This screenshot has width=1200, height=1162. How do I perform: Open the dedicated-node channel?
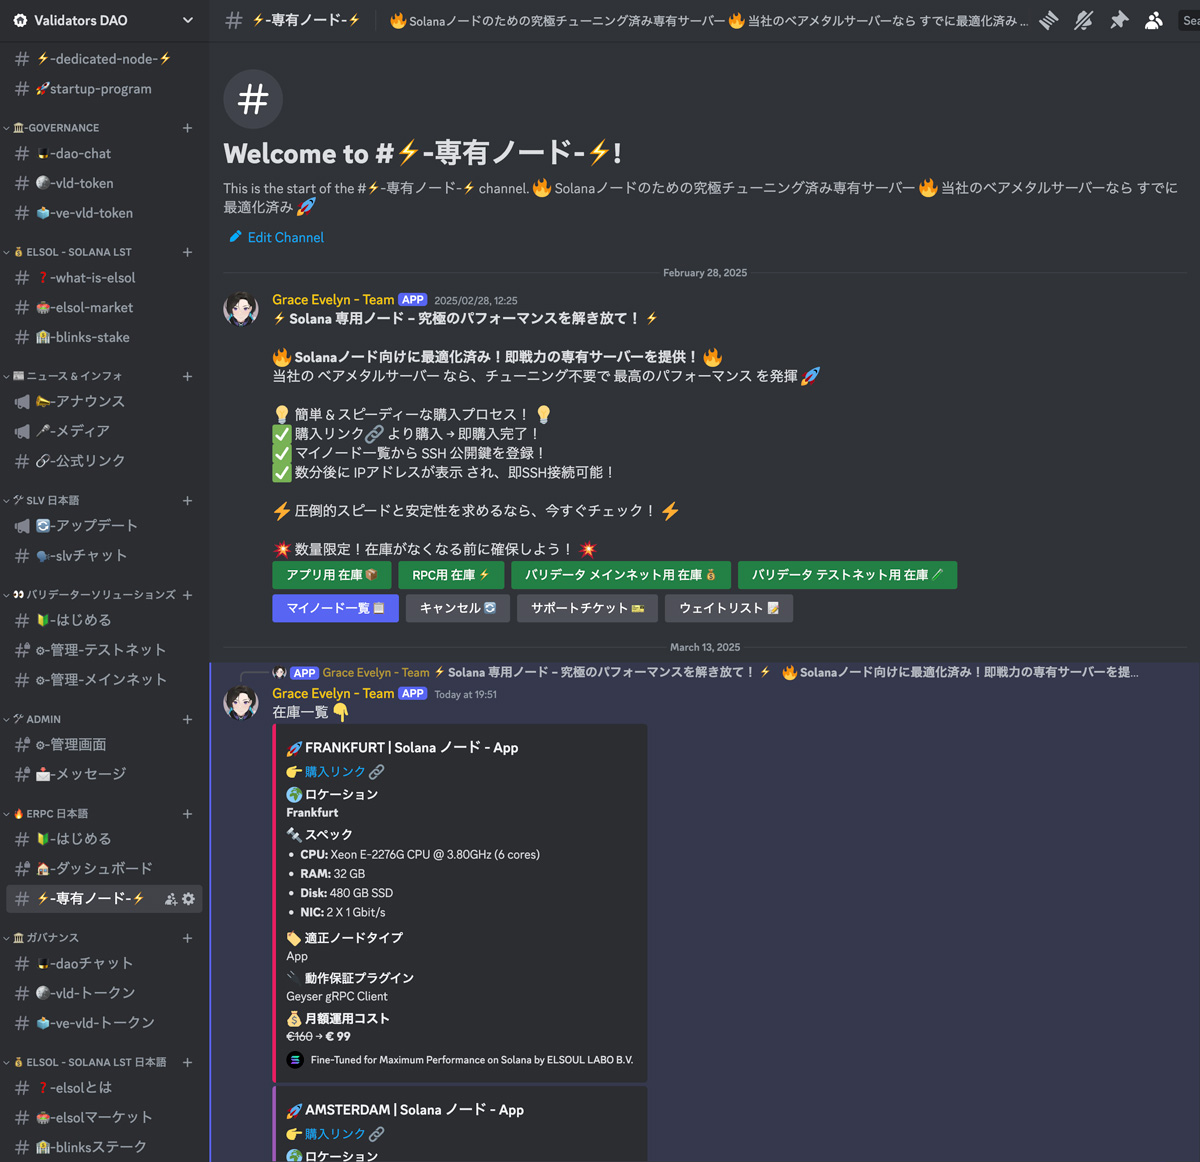[105, 59]
